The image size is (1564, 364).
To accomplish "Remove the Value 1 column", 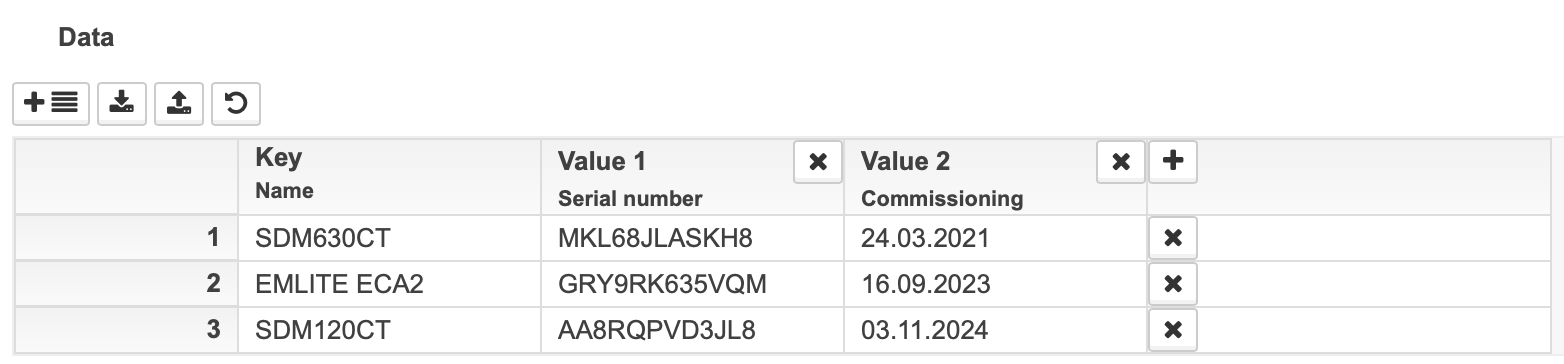I will pyautogui.click(x=818, y=161).
